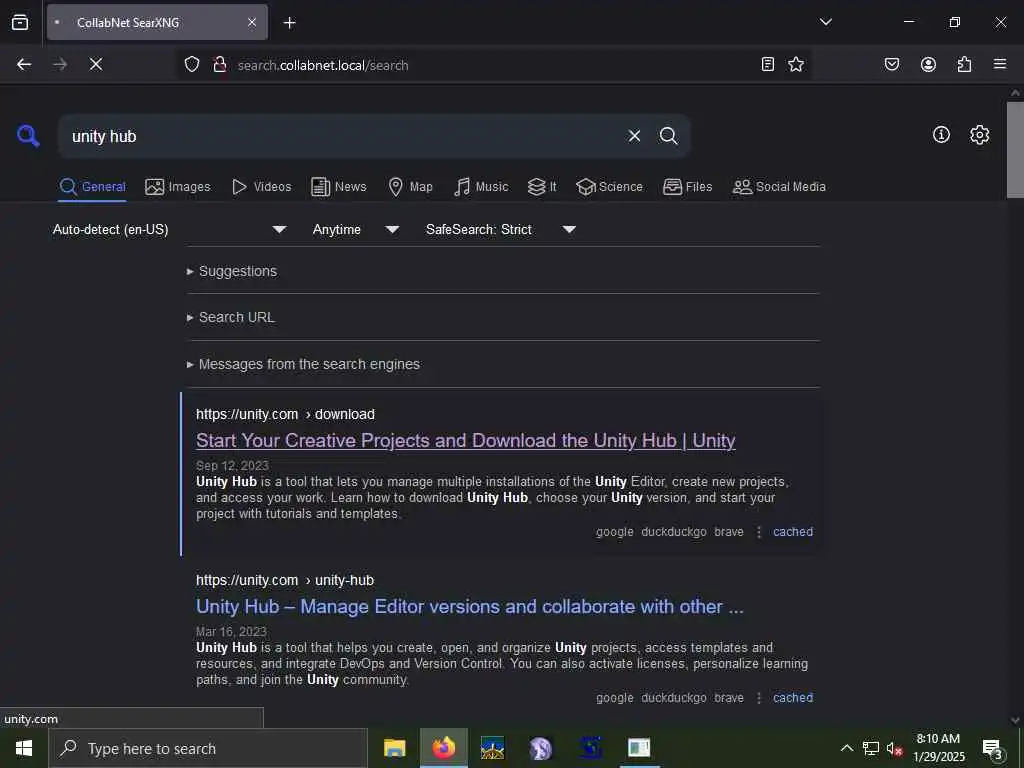Switch to Files category

[x=687, y=187]
